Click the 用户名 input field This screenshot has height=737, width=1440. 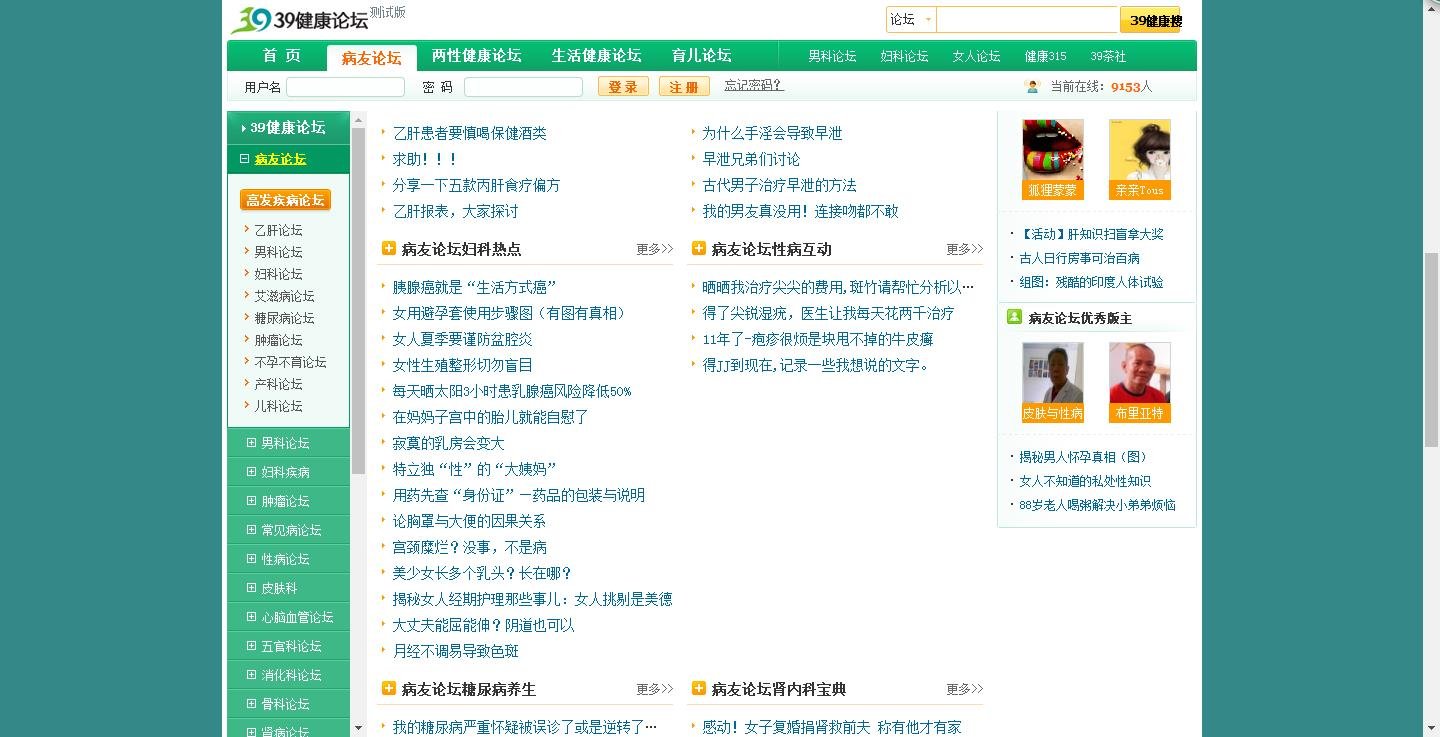coord(345,87)
